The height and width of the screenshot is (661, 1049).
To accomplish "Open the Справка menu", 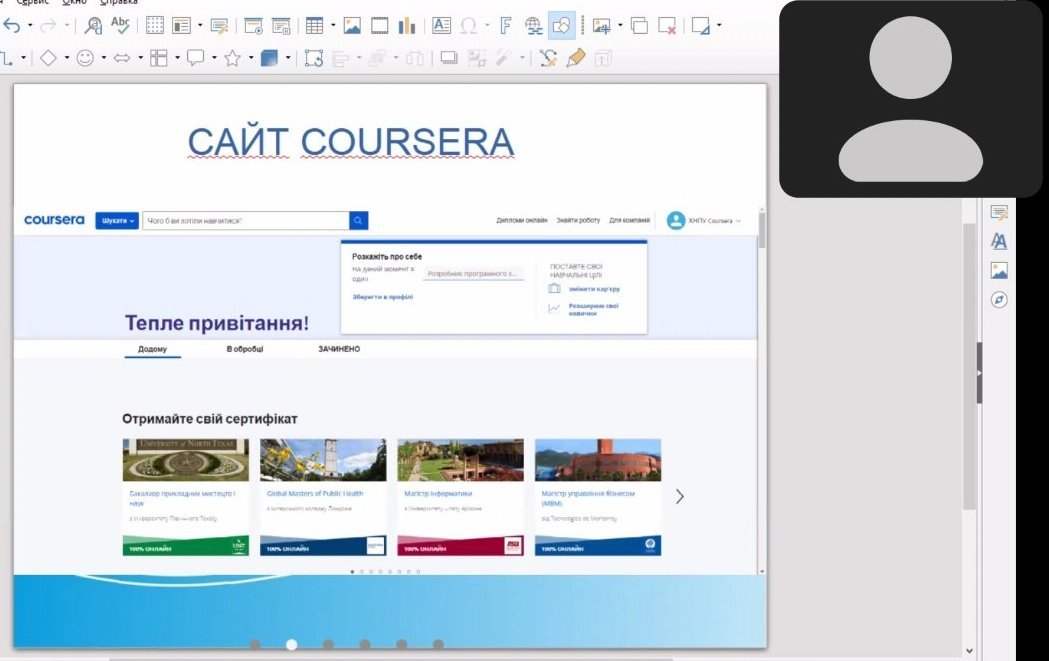I will pos(119,3).
